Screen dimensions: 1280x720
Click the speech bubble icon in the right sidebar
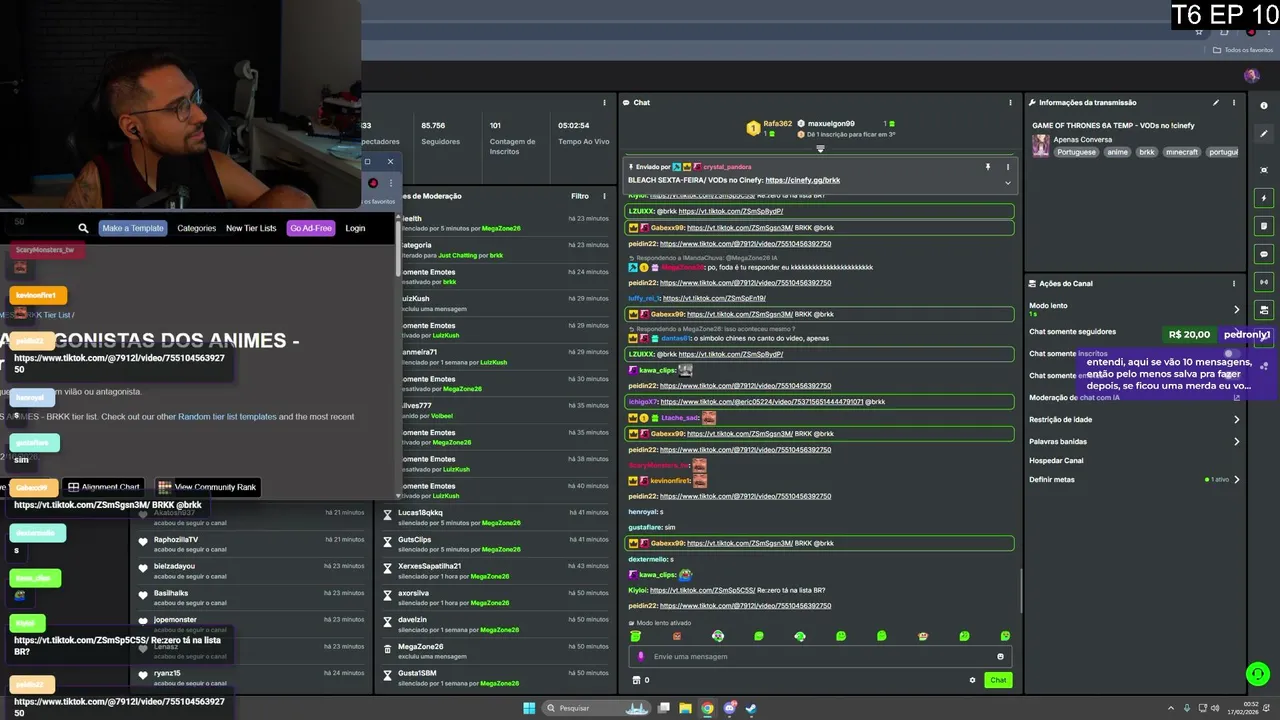[x=1264, y=254]
